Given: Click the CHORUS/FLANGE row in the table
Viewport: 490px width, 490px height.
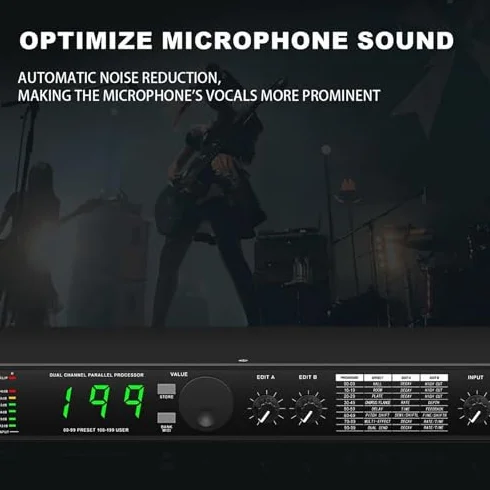Looking at the screenshot, I should tap(392, 403).
